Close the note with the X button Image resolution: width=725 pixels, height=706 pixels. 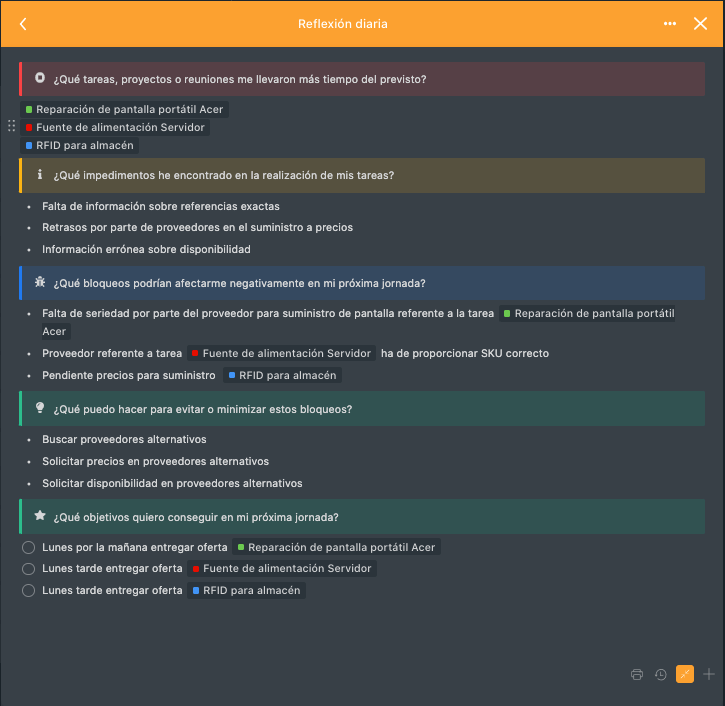pyautogui.click(x=700, y=24)
